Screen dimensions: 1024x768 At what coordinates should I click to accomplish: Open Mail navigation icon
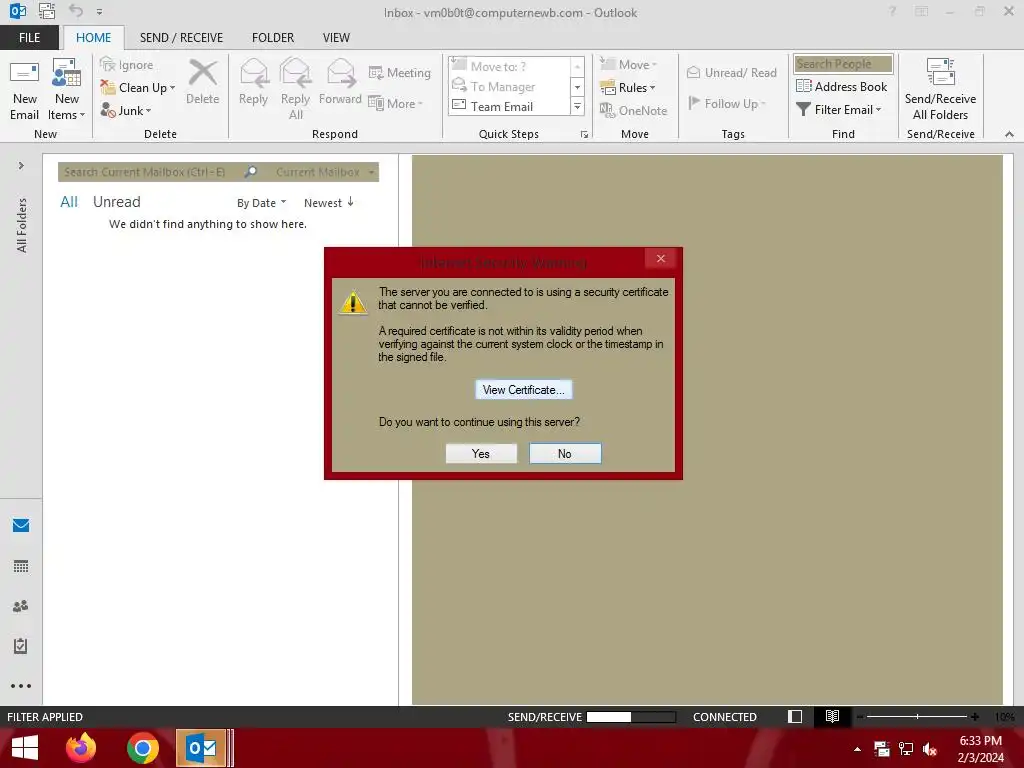21,525
